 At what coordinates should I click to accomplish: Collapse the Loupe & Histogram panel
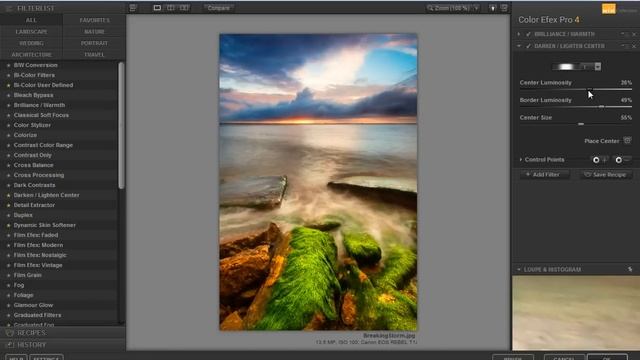point(519,269)
